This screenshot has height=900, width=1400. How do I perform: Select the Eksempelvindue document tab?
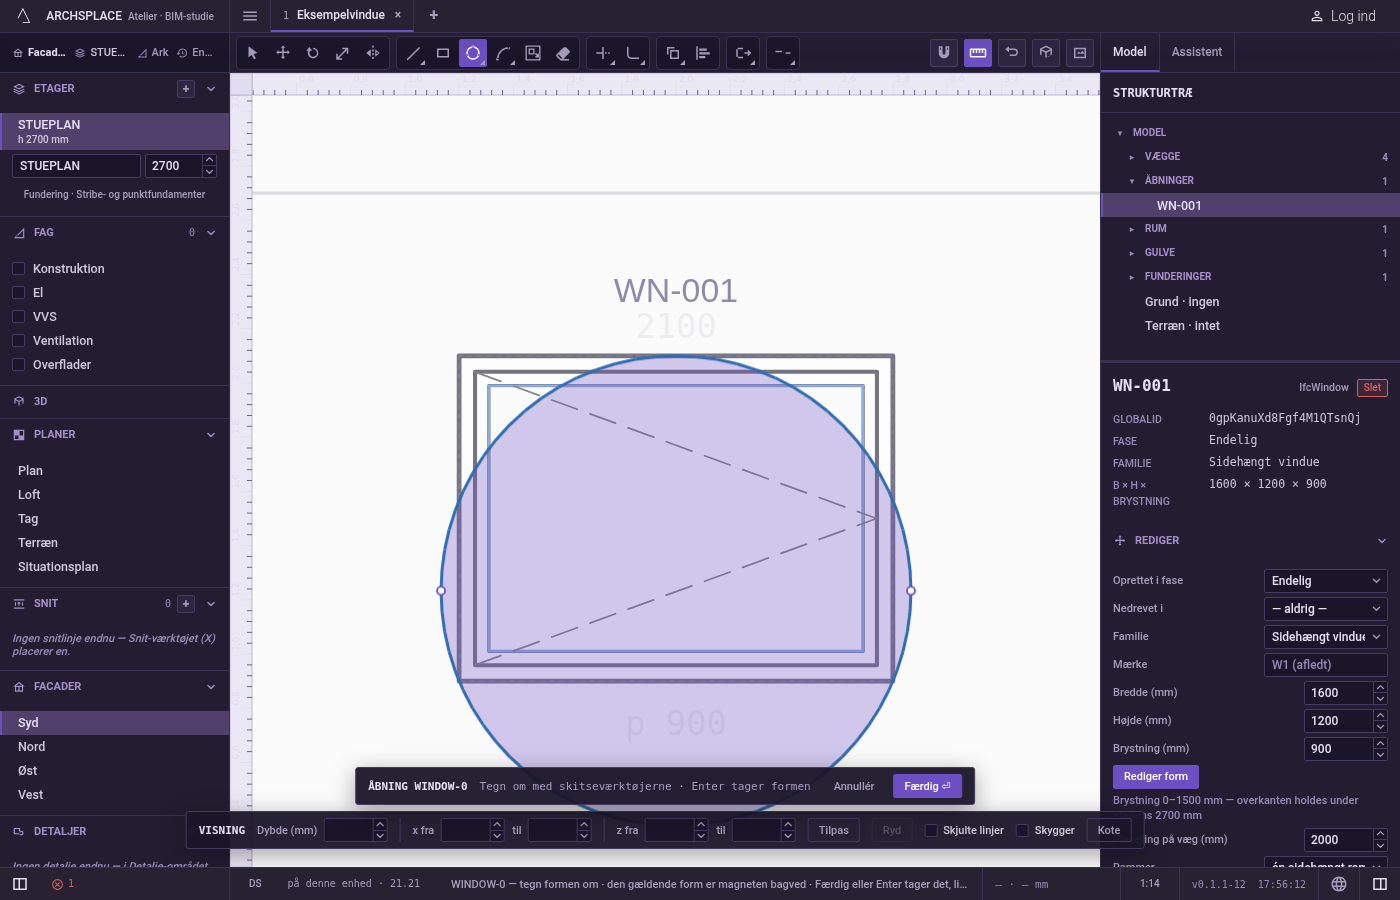pyautogui.click(x=341, y=15)
